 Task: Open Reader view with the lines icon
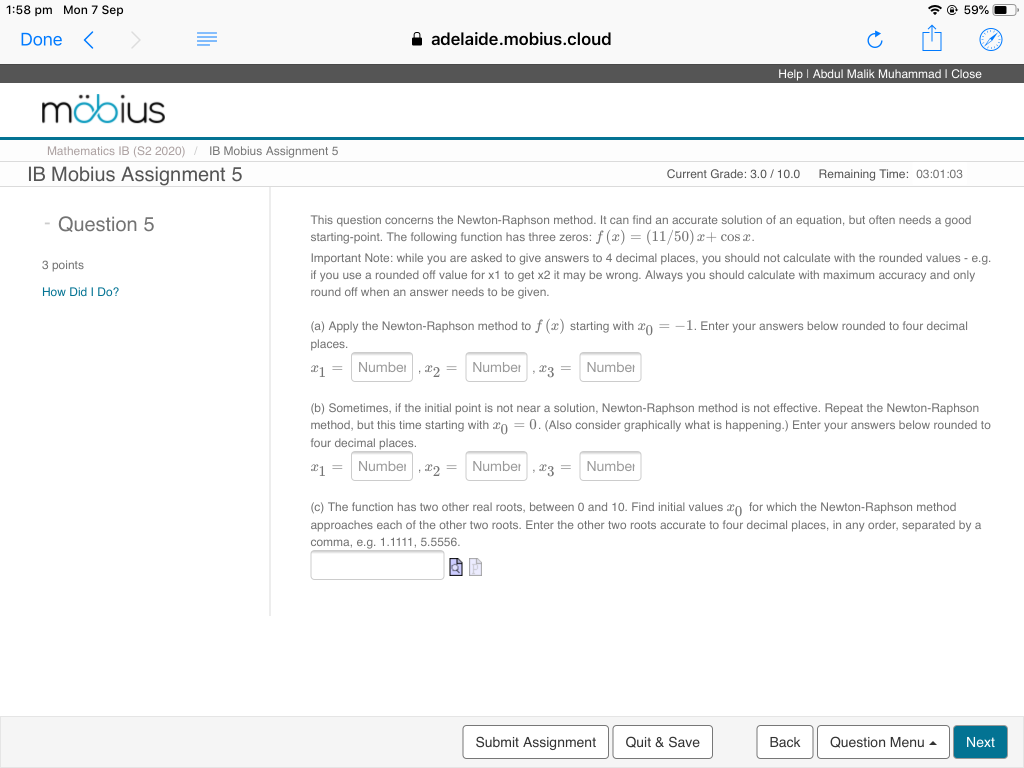tap(206, 39)
